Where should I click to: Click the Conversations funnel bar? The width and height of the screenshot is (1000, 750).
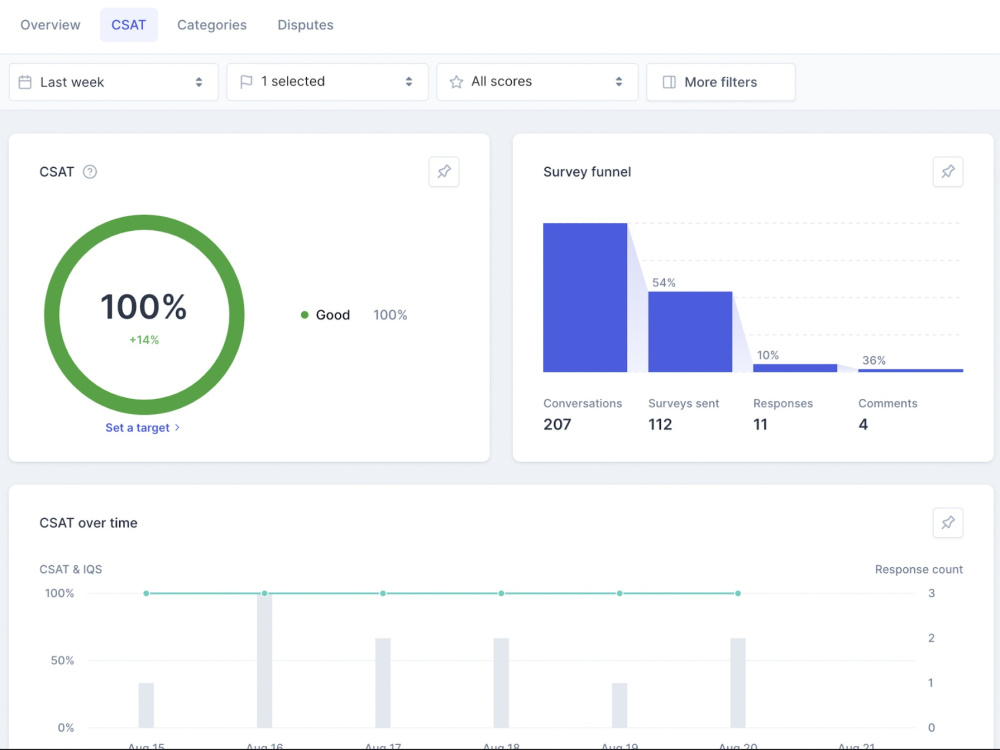pyautogui.click(x=585, y=297)
